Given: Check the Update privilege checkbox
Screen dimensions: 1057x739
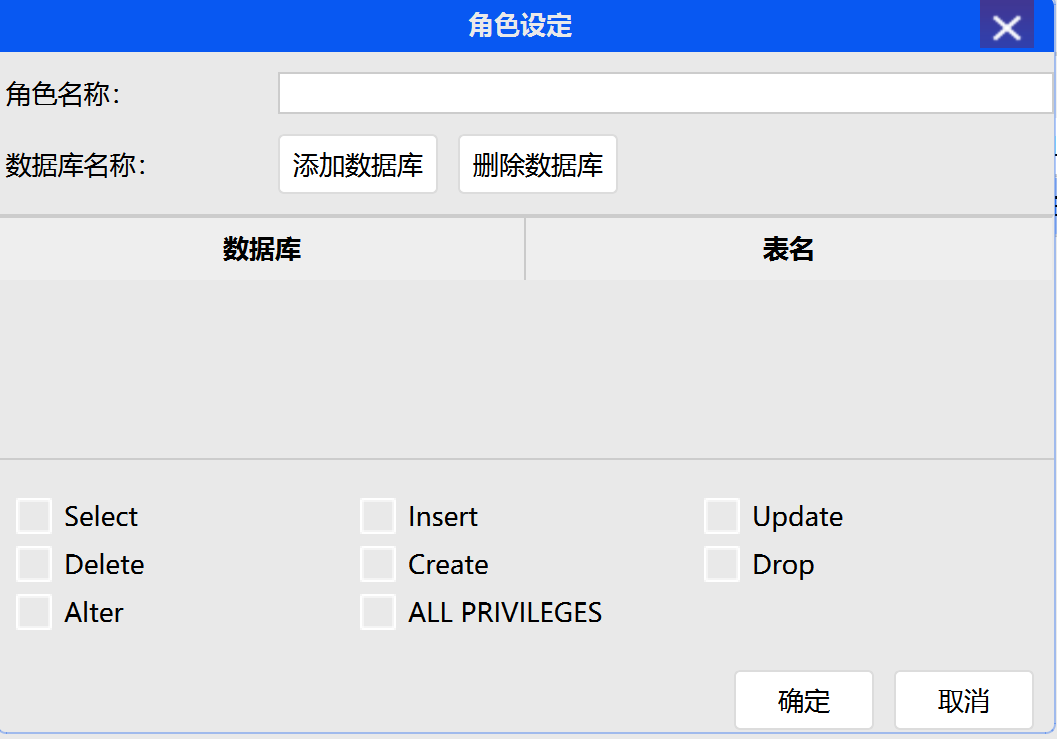Looking at the screenshot, I should [722, 516].
